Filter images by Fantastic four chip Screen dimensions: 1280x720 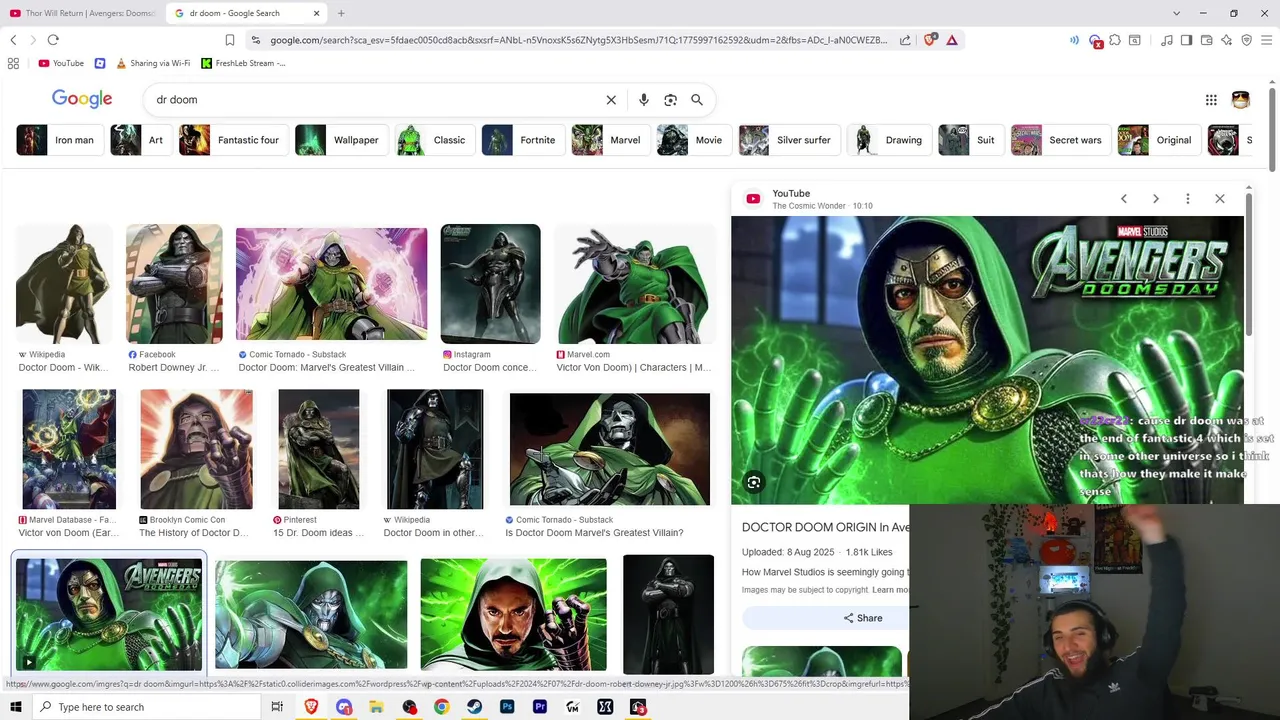click(233, 140)
